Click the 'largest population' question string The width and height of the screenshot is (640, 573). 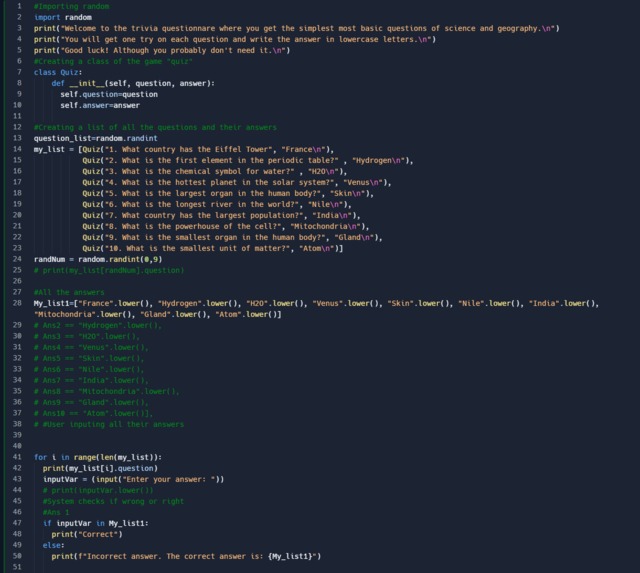(204, 215)
